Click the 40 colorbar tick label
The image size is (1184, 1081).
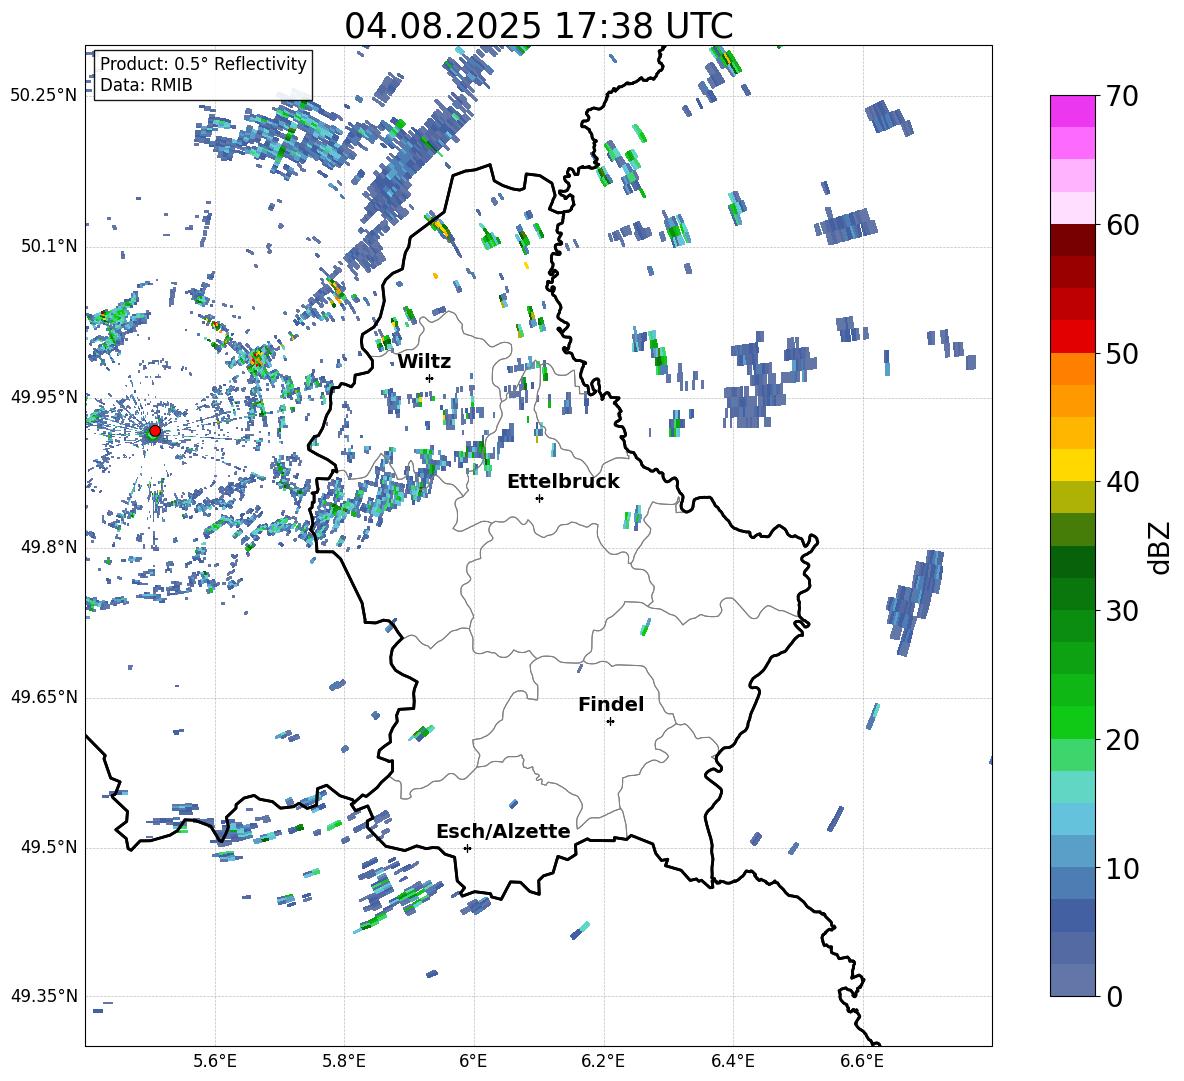point(1122,482)
